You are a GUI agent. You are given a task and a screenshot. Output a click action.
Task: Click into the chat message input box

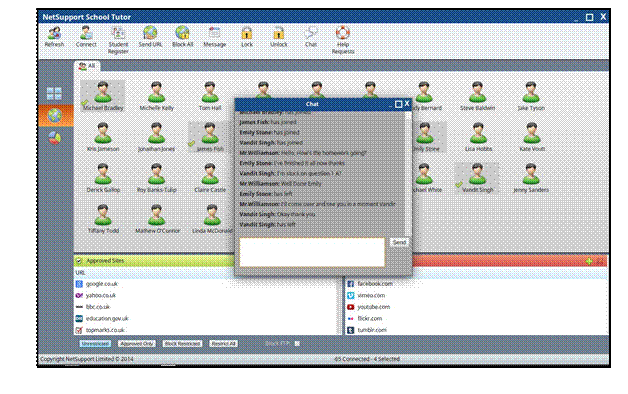click(x=312, y=252)
